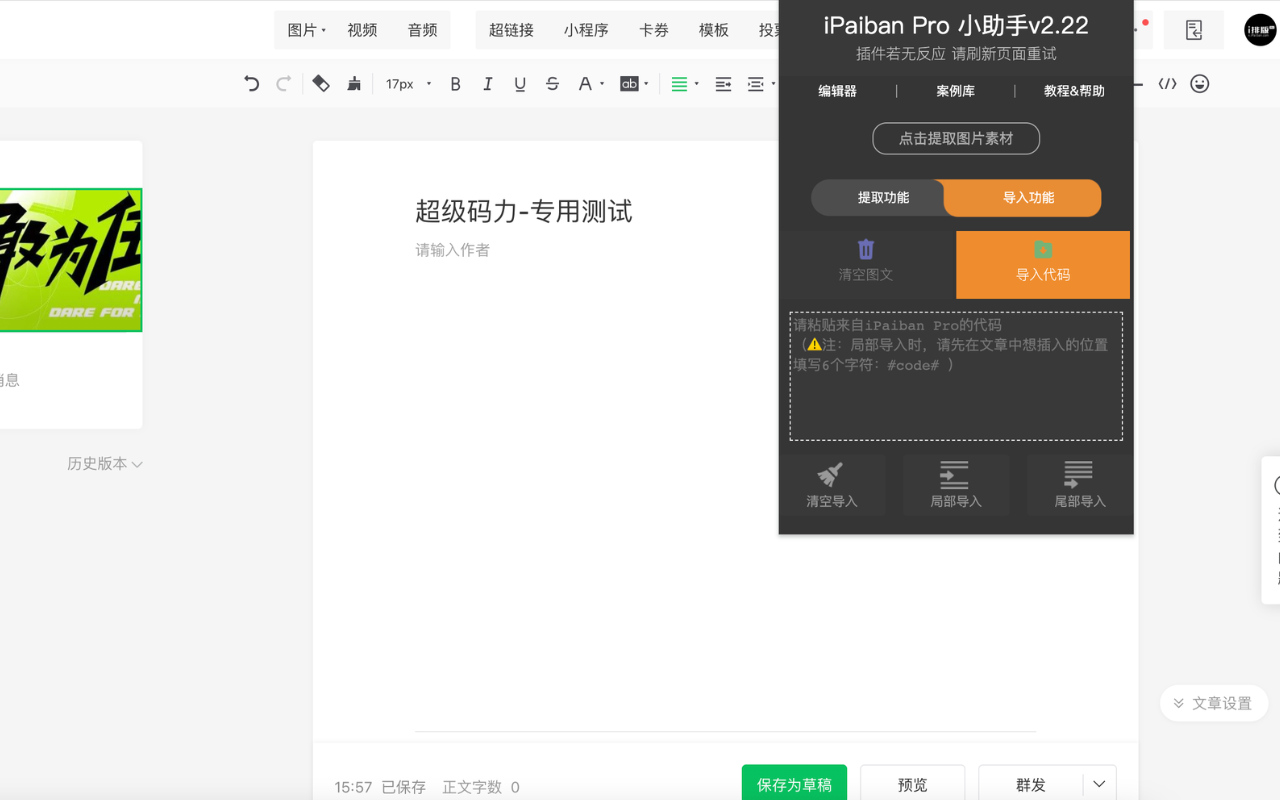Switch to the 案例库 tab
Screen dimensions: 1280x800
956,90
